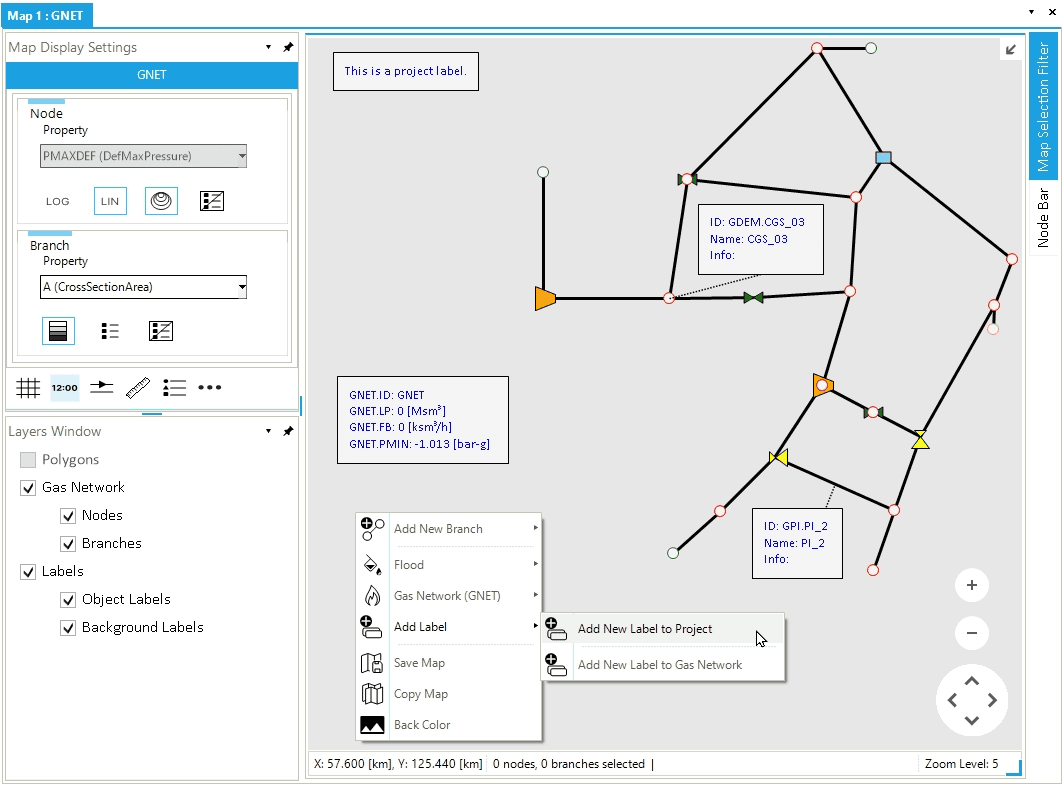Click the 12:00 time display icon
1063x786 pixels.
(65, 388)
